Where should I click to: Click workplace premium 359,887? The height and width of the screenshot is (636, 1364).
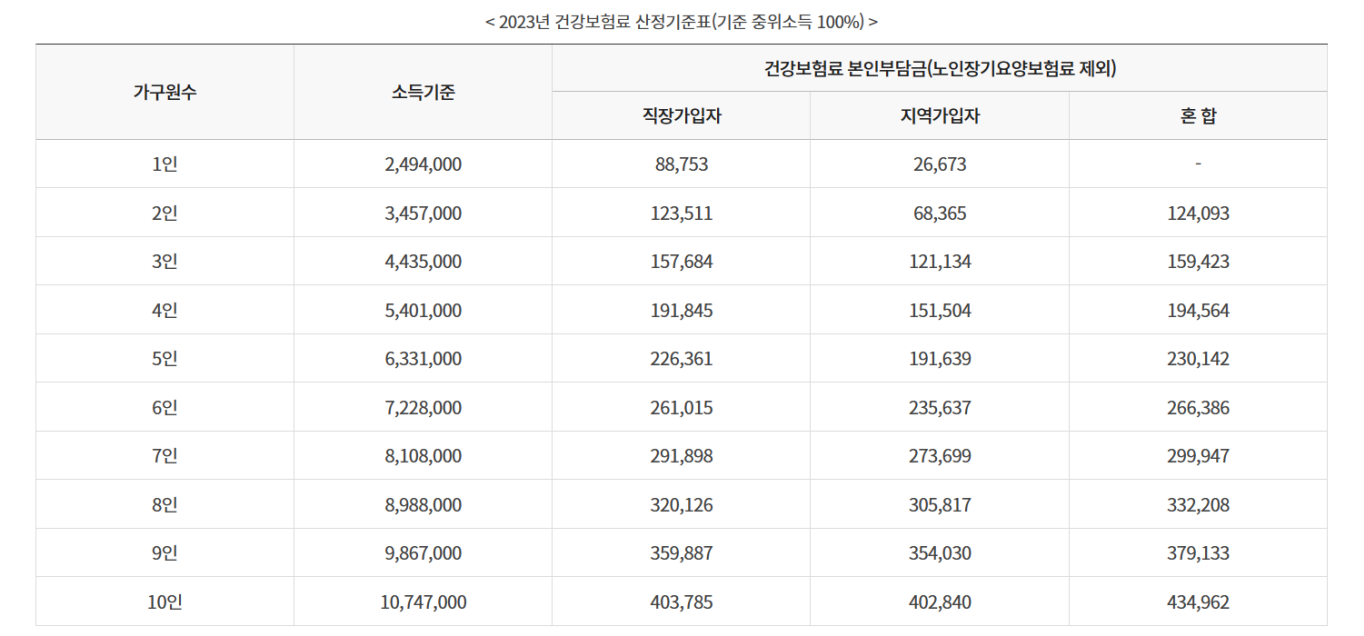pyautogui.click(x=681, y=553)
